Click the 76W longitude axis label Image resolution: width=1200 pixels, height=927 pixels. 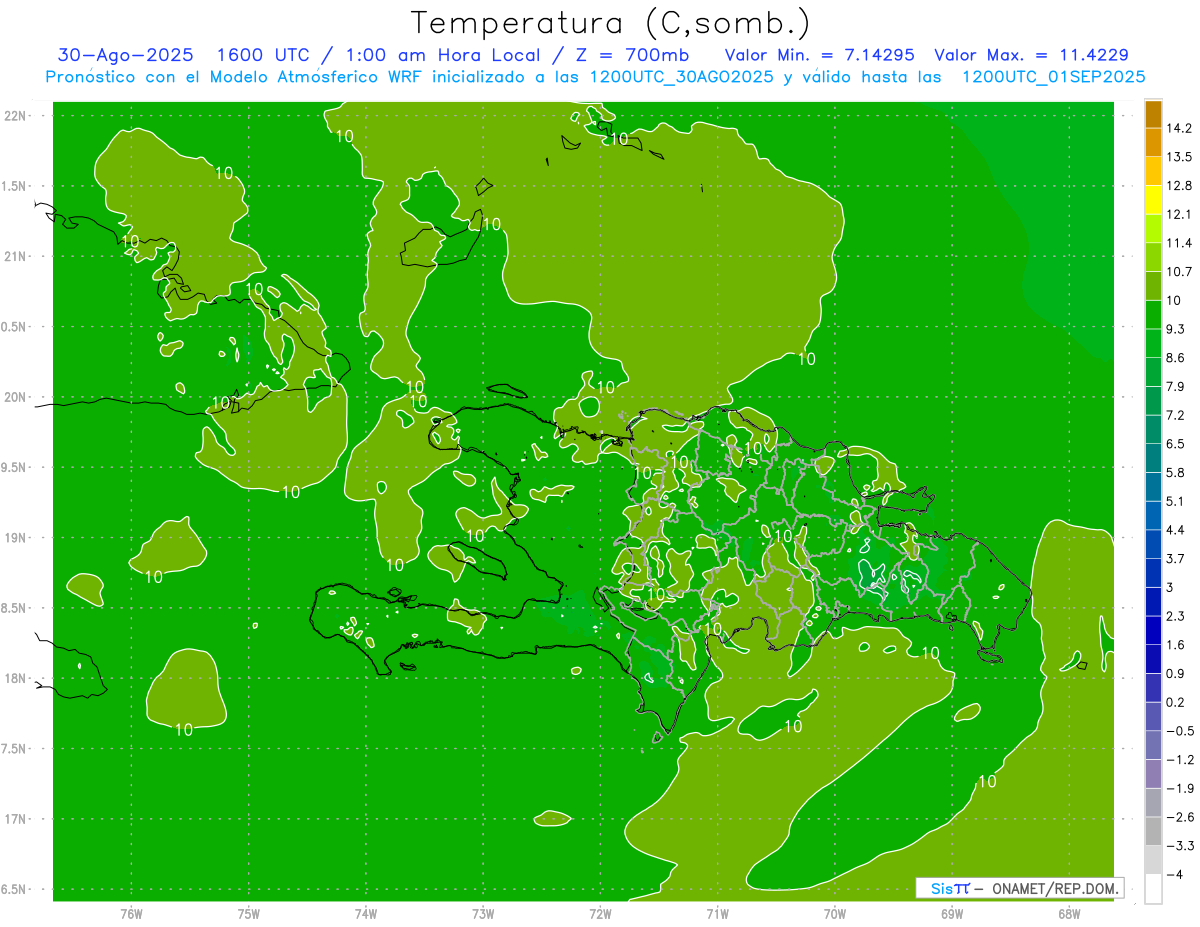pyautogui.click(x=131, y=913)
